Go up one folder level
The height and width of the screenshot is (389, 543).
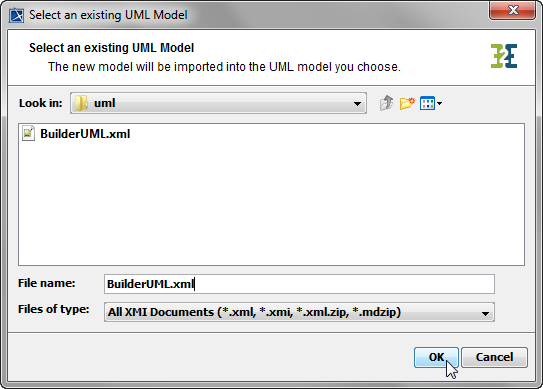coord(386,103)
